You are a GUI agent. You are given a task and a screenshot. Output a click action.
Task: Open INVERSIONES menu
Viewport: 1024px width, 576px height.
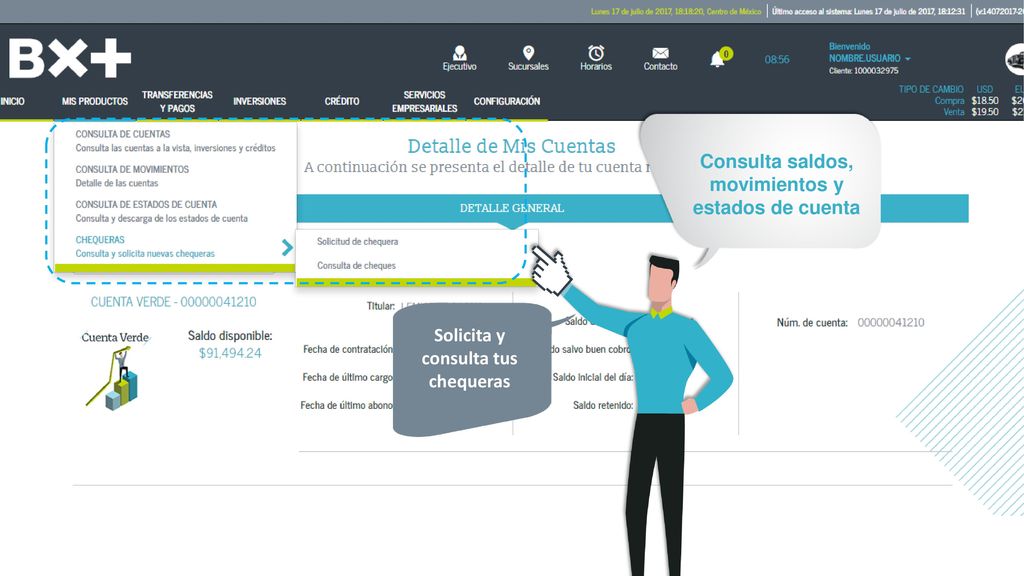pos(259,101)
